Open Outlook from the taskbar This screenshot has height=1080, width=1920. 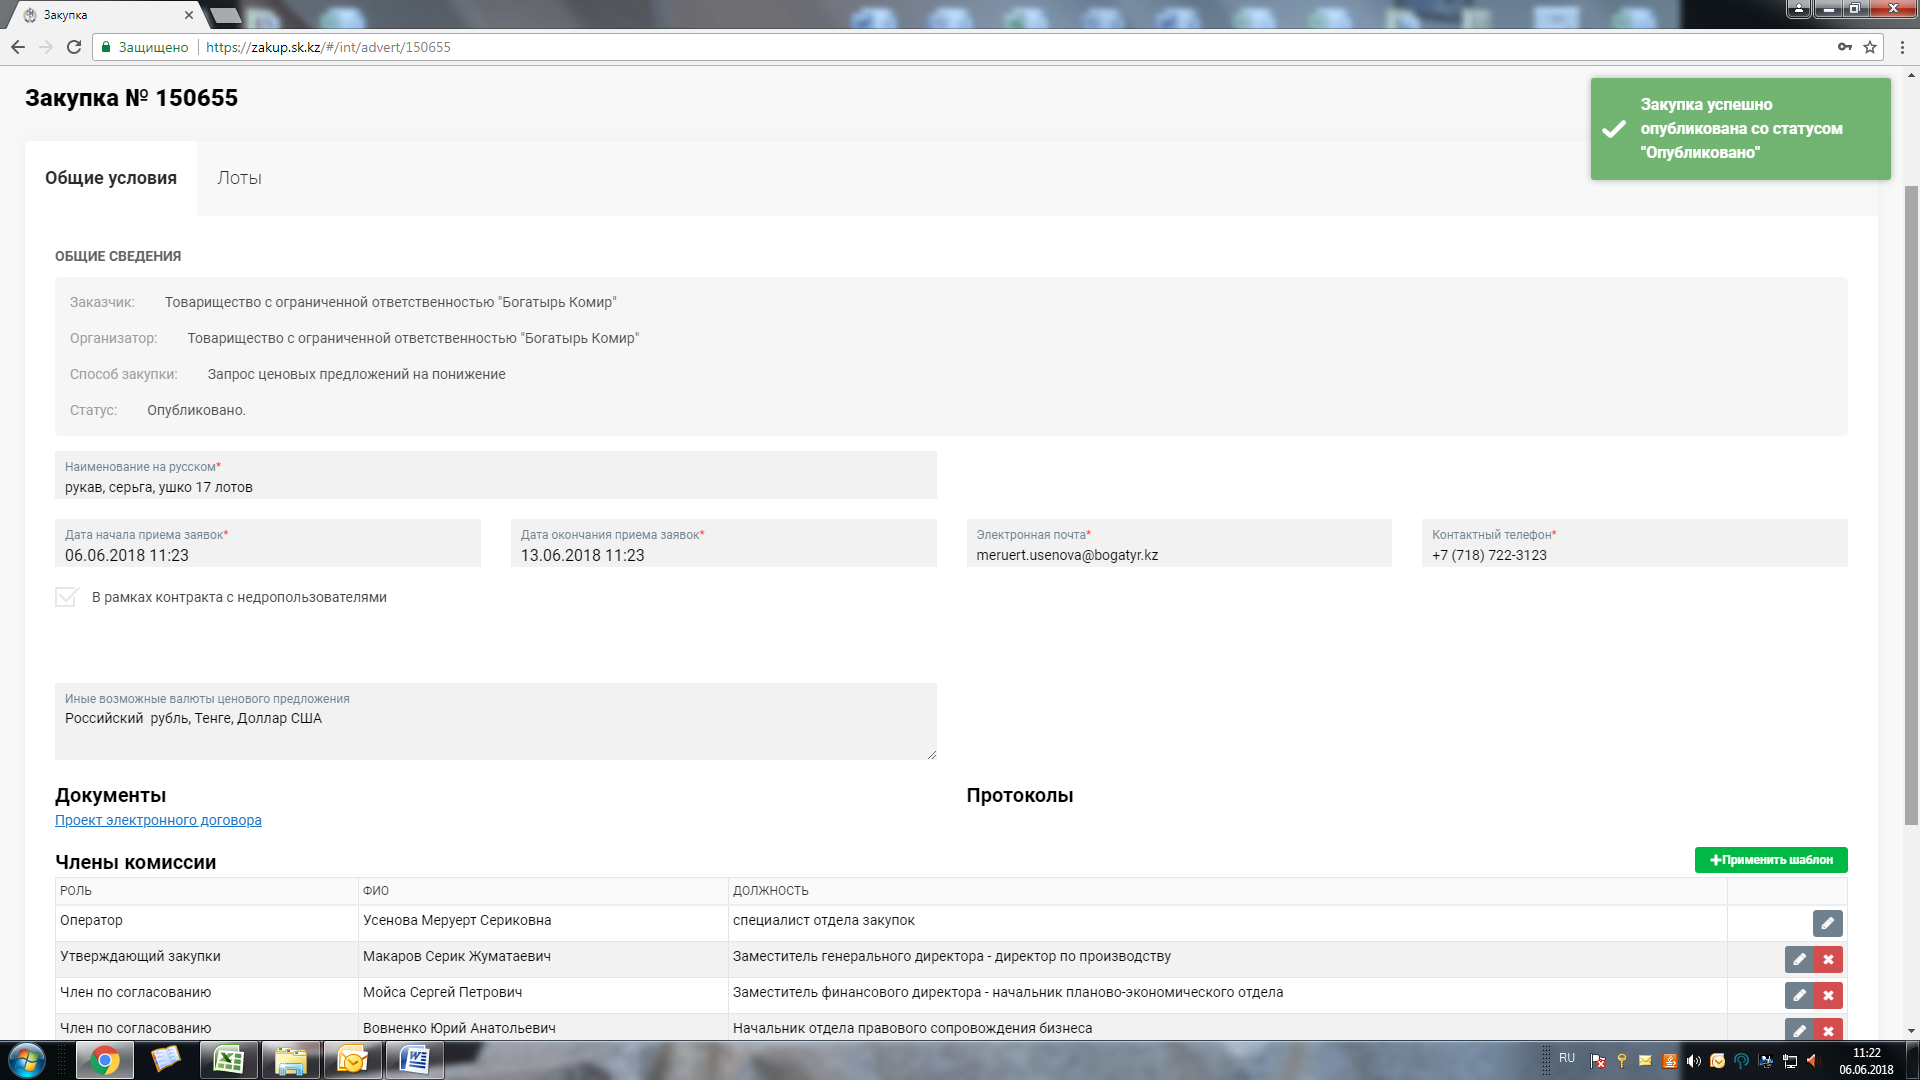[x=353, y=1060]
